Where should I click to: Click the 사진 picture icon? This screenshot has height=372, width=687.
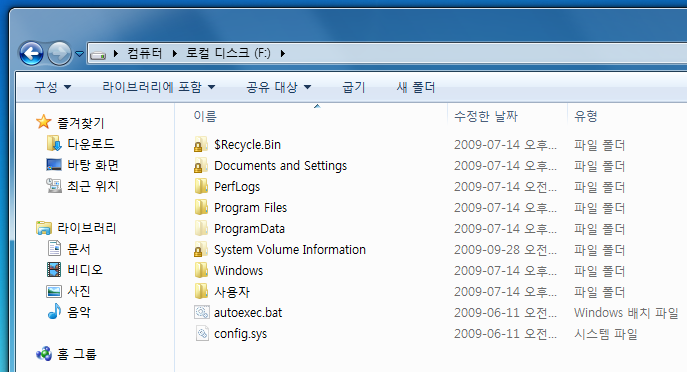54,291
